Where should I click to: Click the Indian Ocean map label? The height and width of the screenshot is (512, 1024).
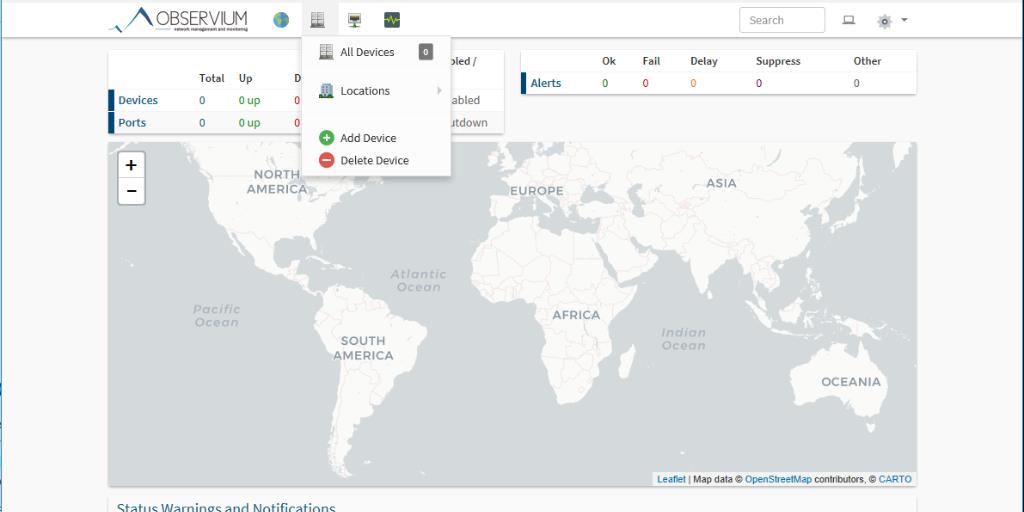click(x=684, y=338)
